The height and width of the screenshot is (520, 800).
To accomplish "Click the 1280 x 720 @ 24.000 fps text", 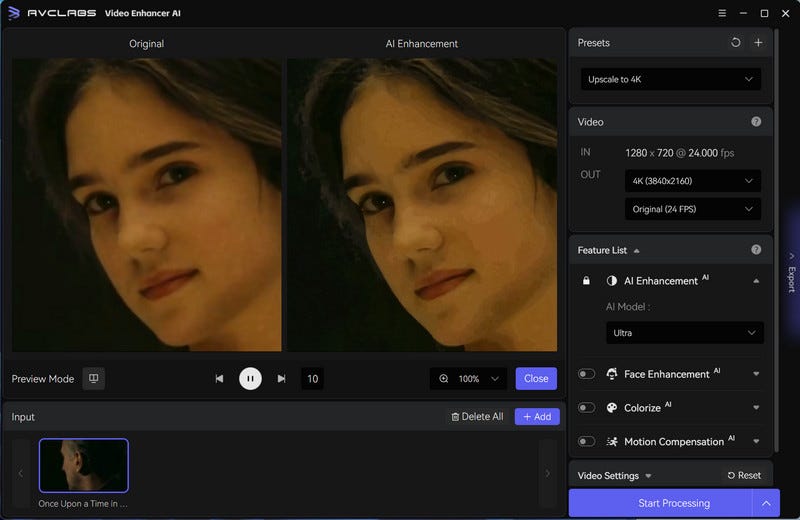I will click(679, 153).
